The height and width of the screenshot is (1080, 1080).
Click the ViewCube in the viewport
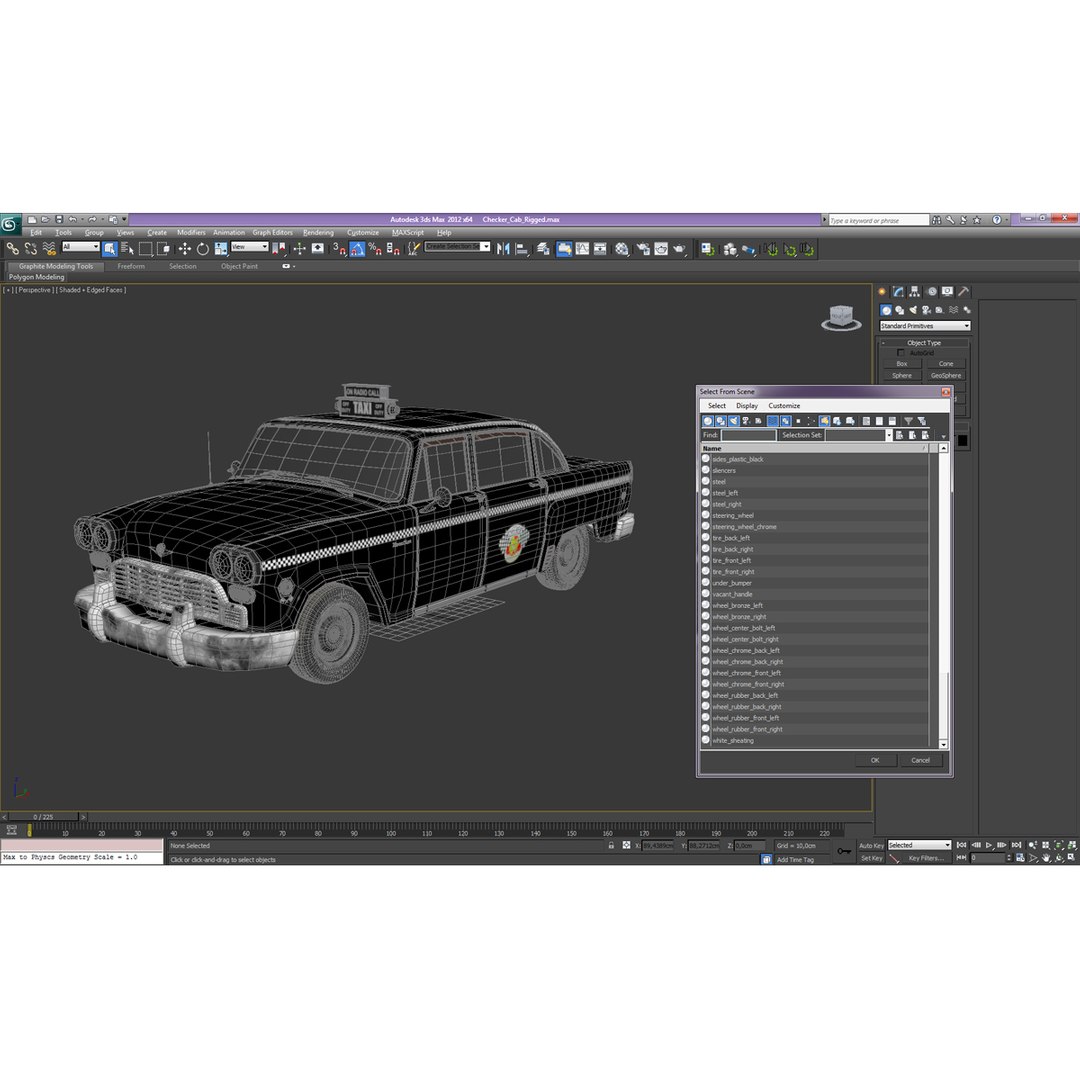[x=842, y=318]
